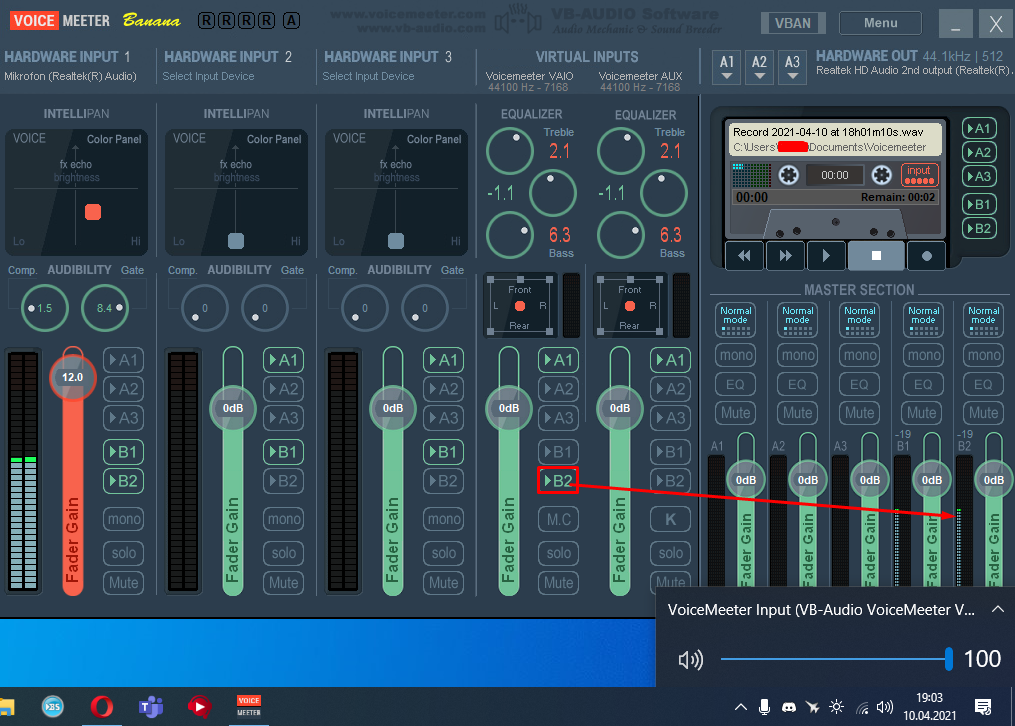Viewport: 1015px width, 726px height.
Task: Toggle EQ on B2 master bus
Action: click(983, 384)
